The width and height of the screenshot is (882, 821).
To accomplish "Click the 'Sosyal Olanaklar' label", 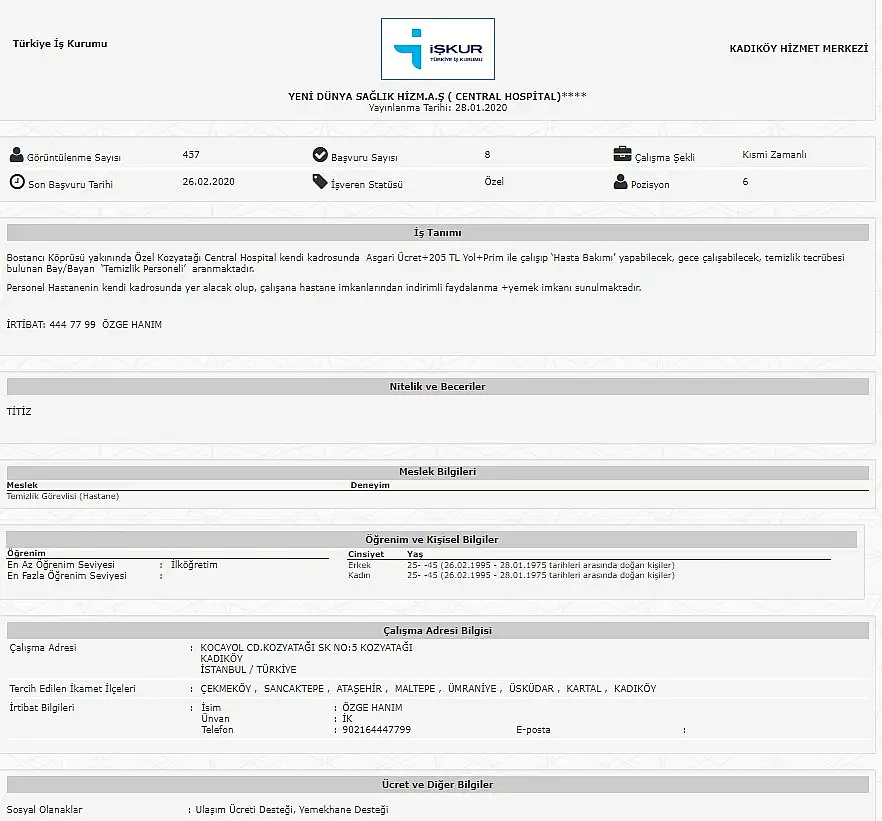I will coord(44,810).
